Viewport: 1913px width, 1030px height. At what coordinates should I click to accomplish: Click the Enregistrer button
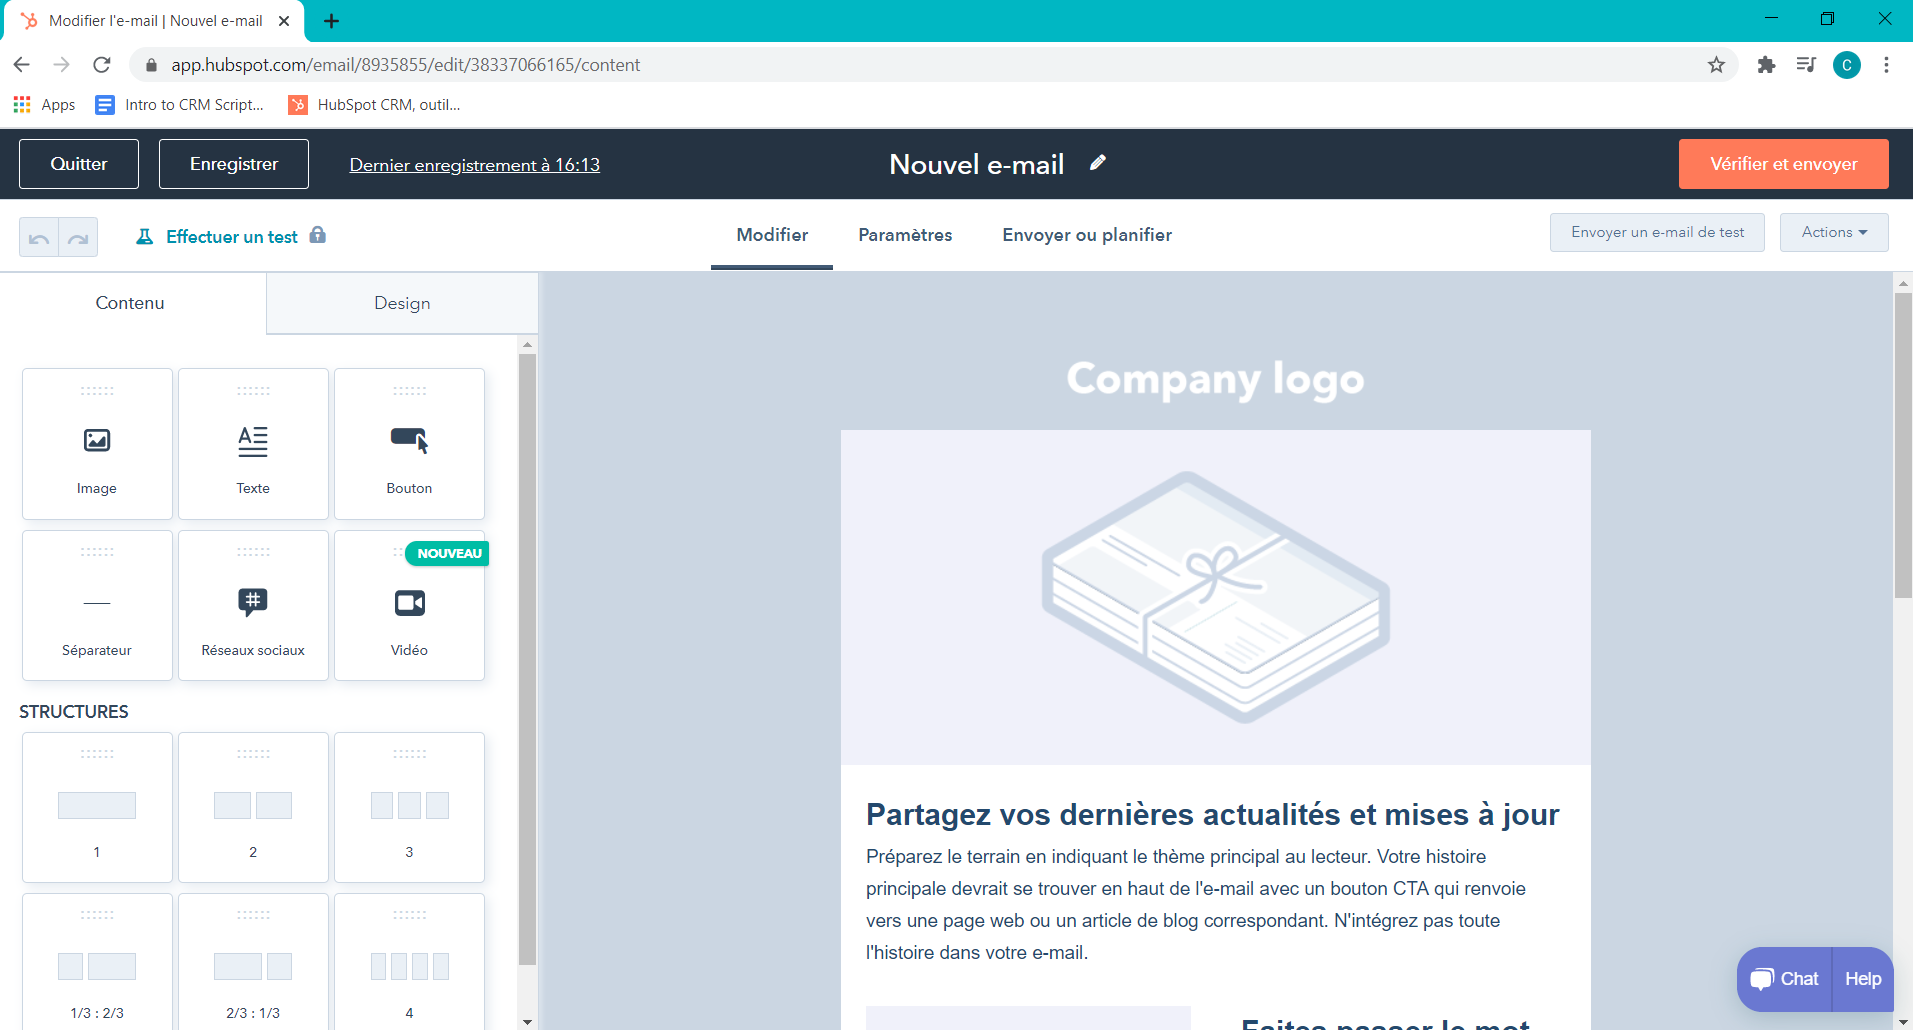pyautogui.click(x=234, y=164)
